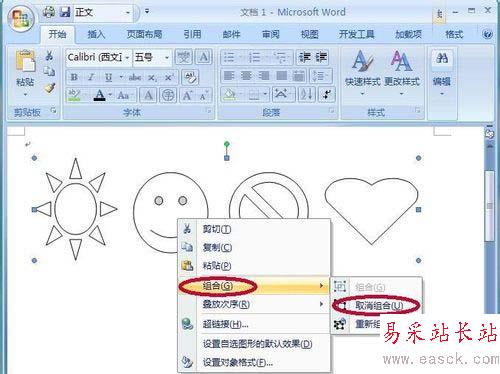
Task: Switch to the Format (格式) tab
Action: [454, 34]
